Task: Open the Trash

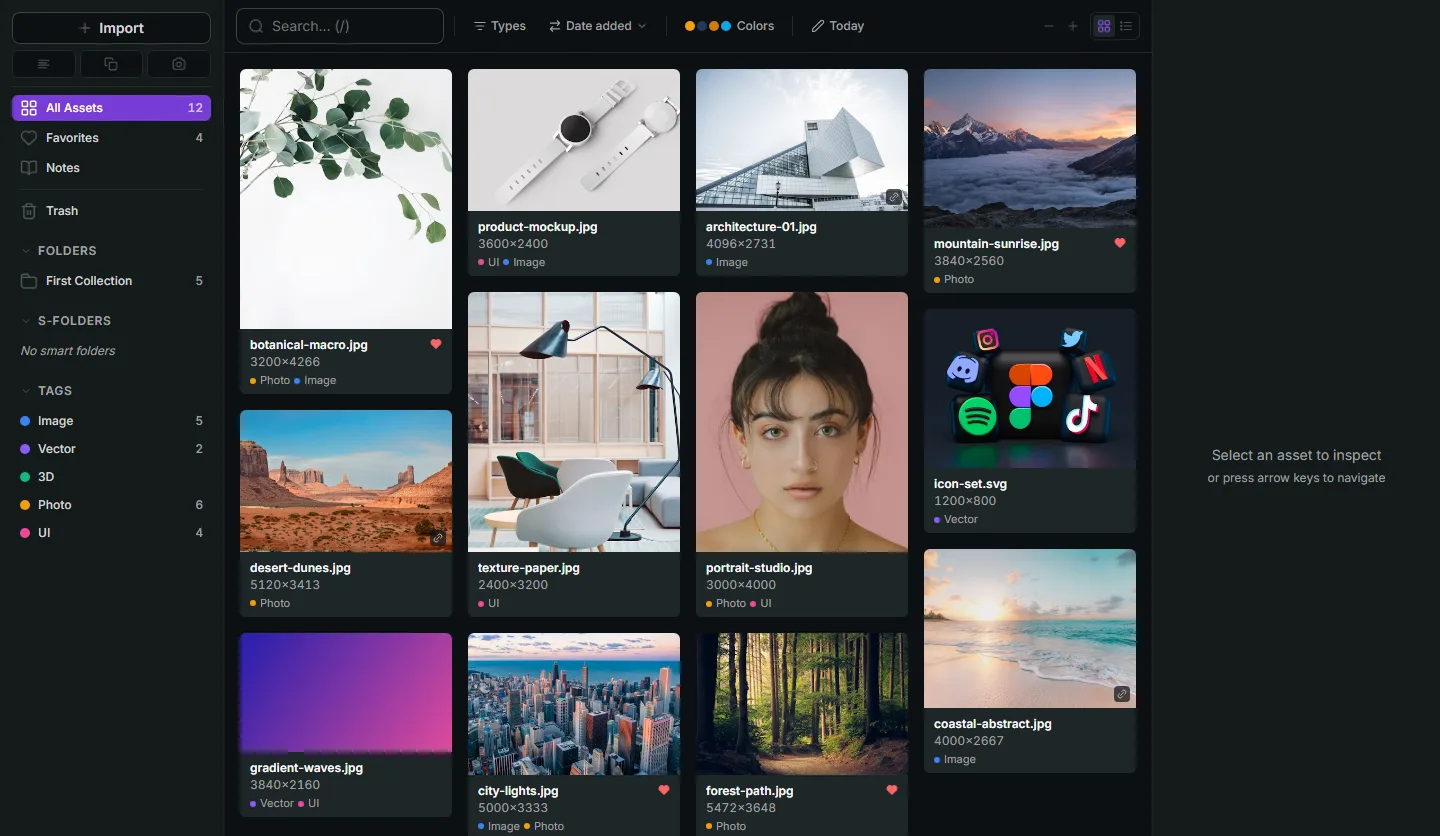Action: click(x=111, y=211)
